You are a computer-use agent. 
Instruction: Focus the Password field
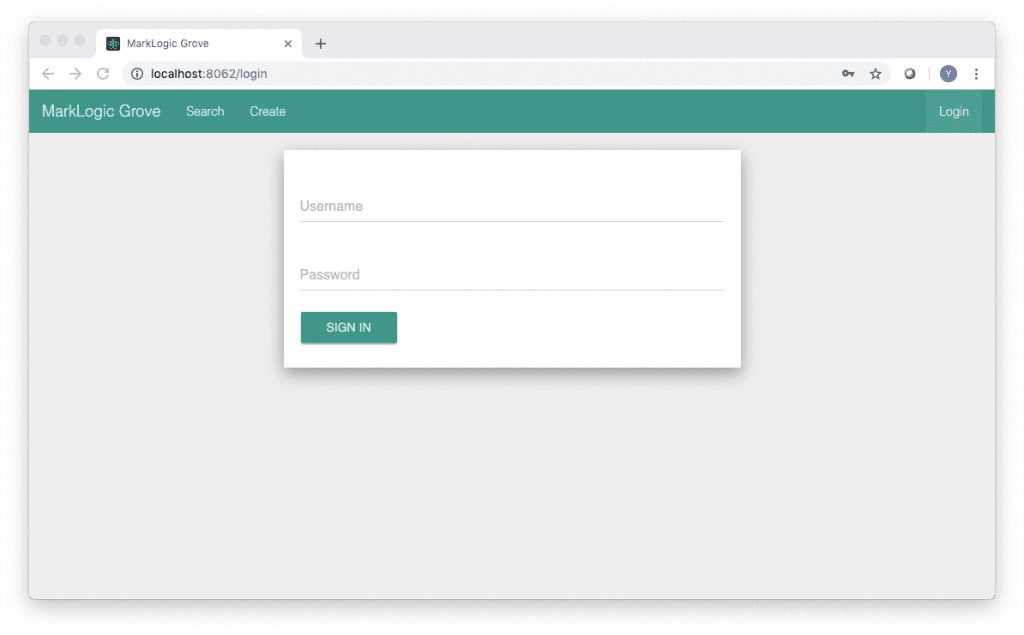pos(512,275)
